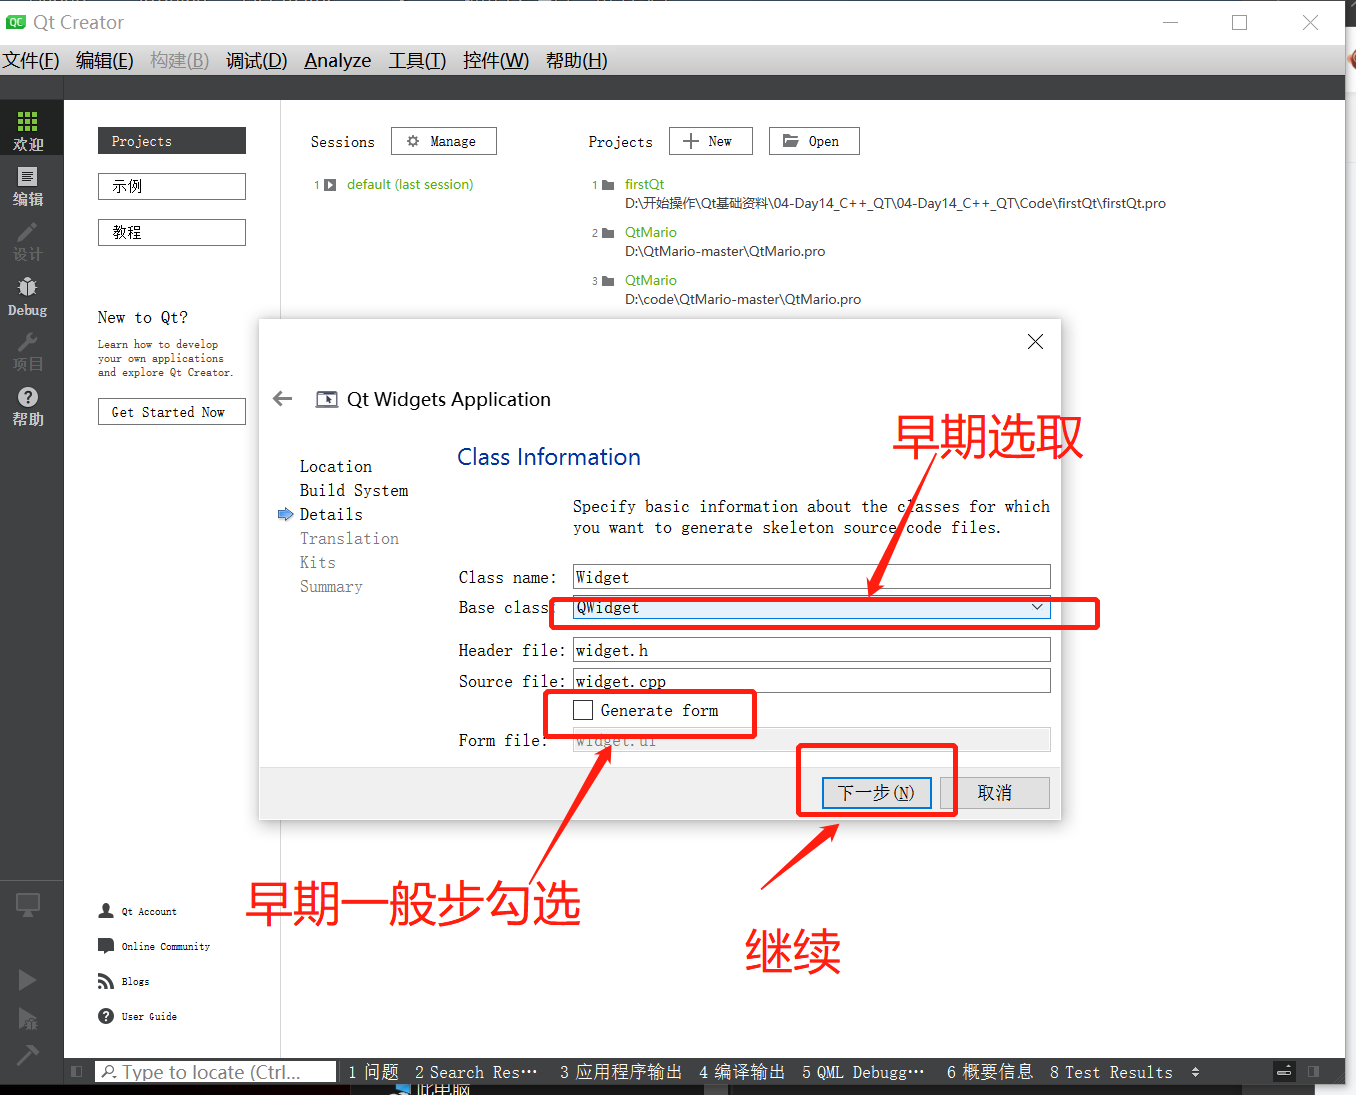The image size is (1356, 1095).
Task: Open the default (last session) entry
Action: pos(410,185)
